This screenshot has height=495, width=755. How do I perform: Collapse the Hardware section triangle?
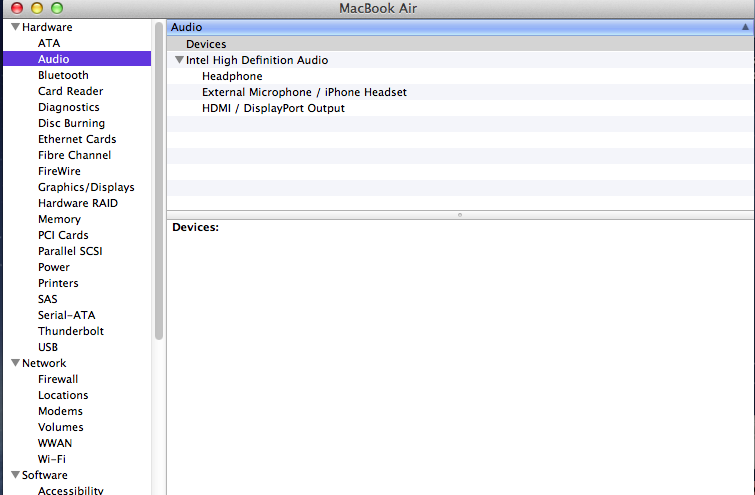click(15, 27)
